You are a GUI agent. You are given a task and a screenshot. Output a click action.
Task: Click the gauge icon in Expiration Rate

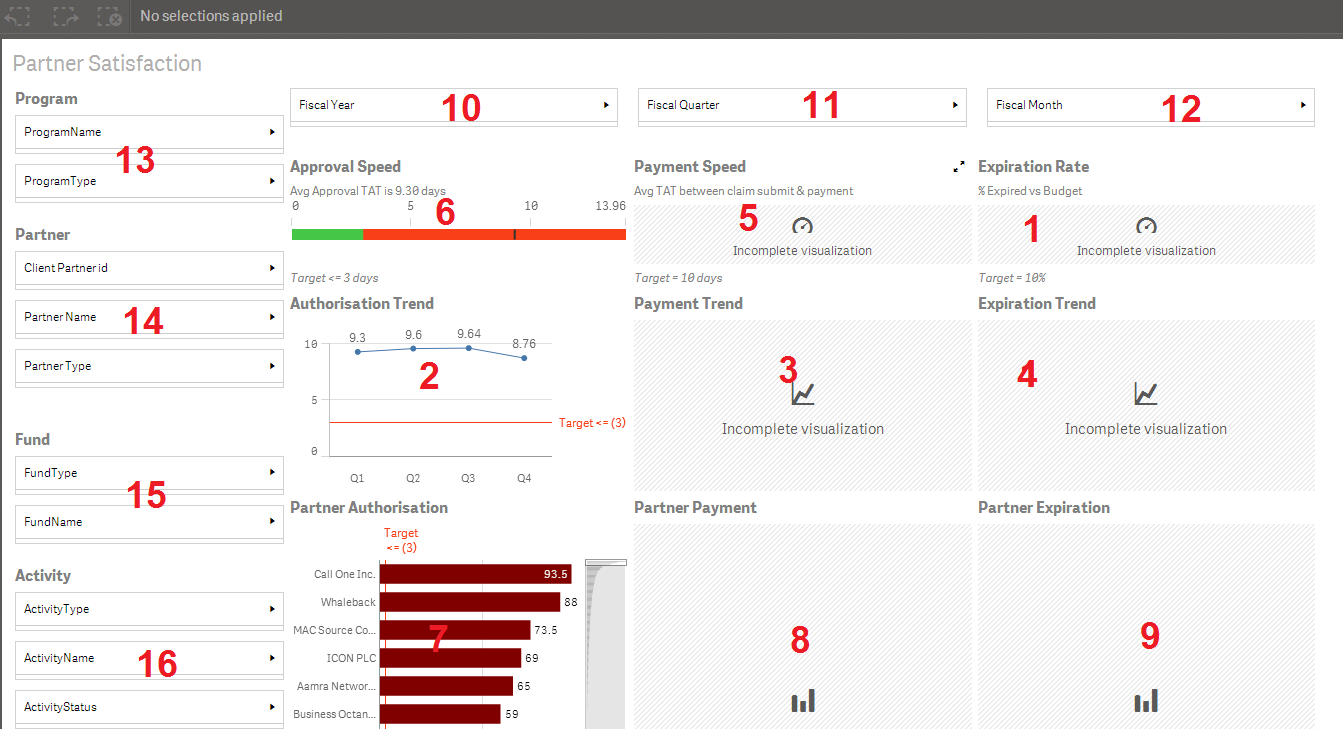click(1146, 227)
